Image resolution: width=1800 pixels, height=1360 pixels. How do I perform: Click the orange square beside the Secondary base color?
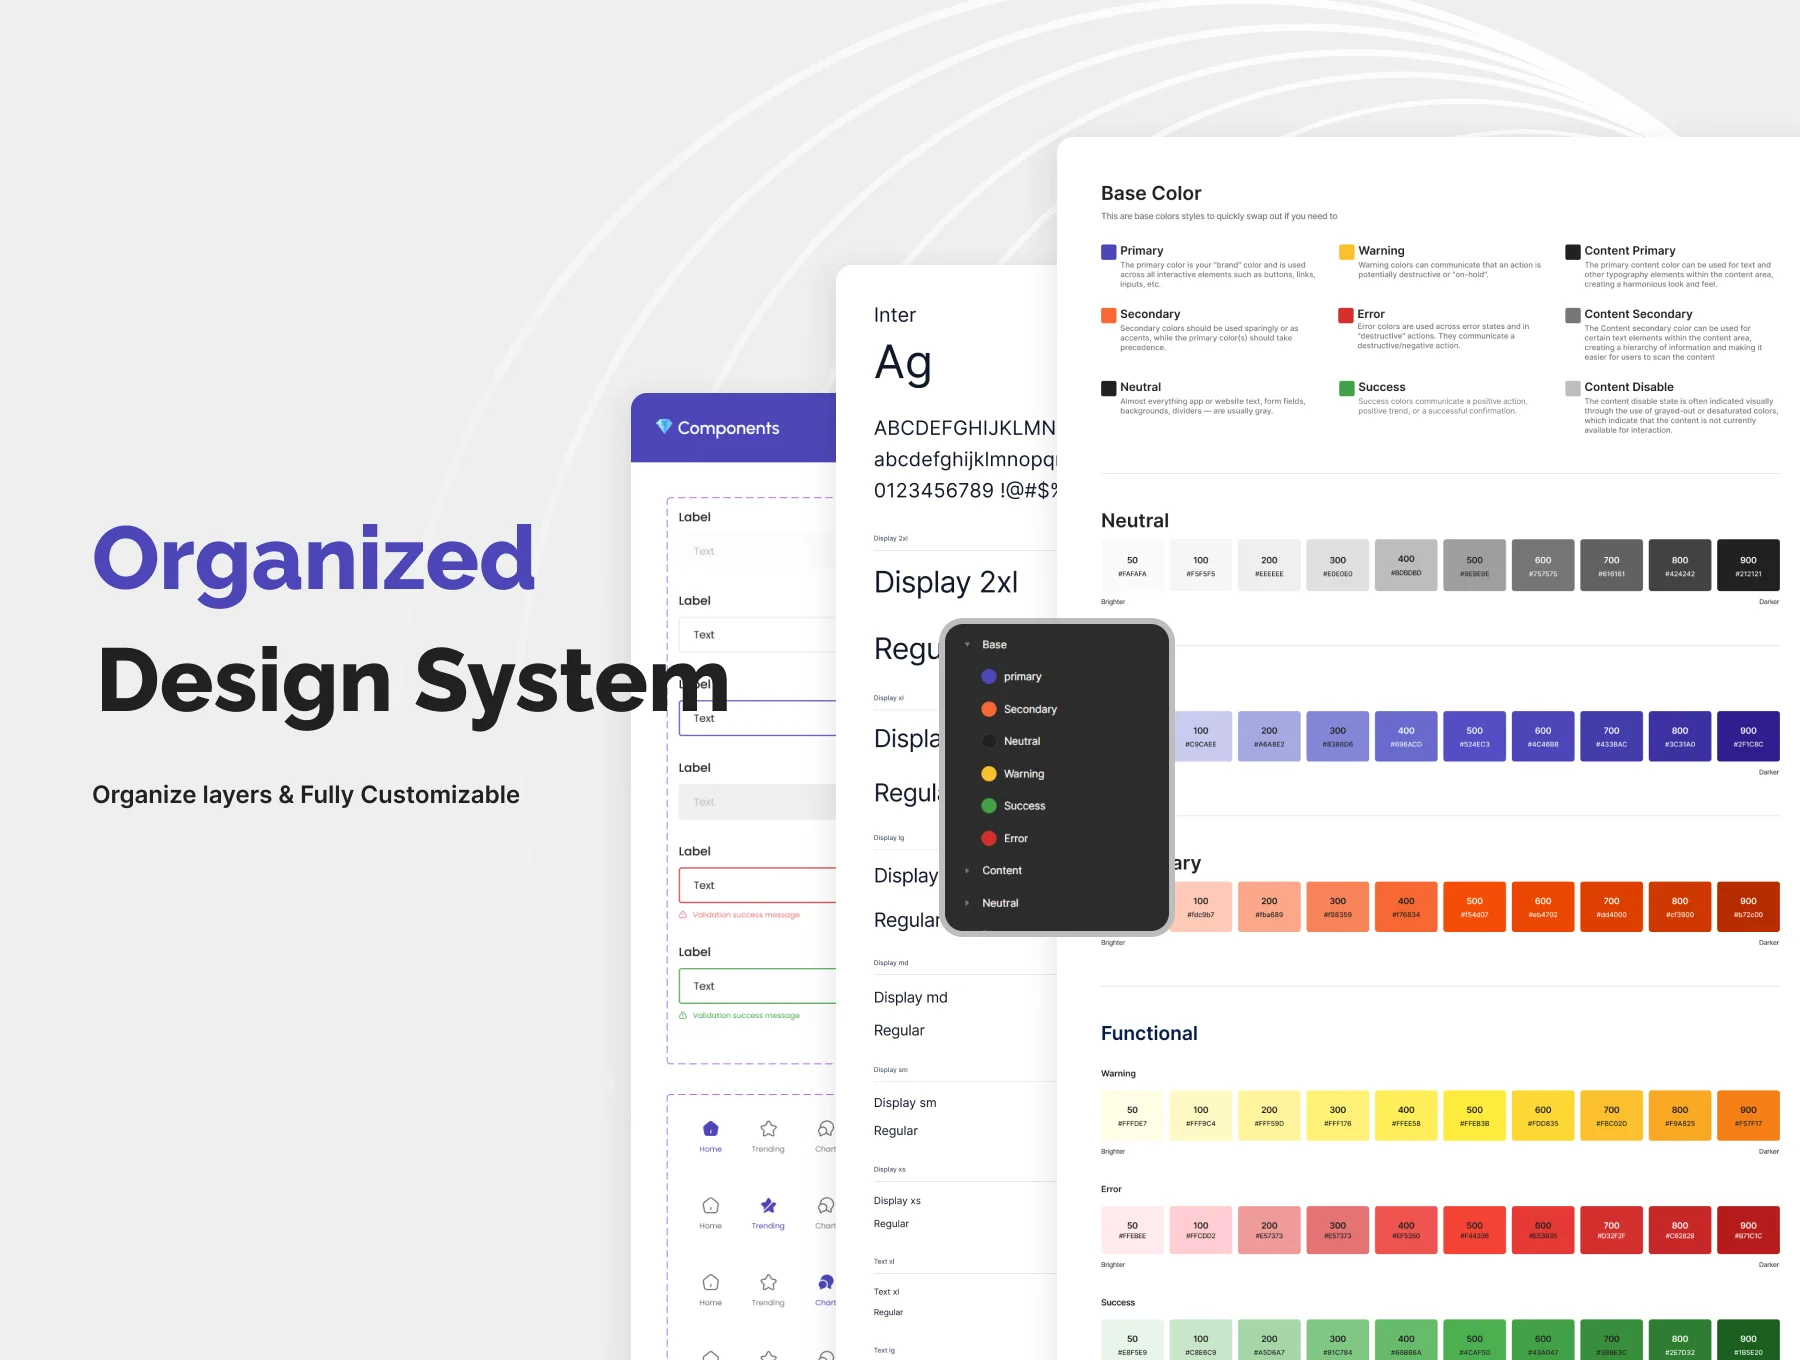point(1108,315)
